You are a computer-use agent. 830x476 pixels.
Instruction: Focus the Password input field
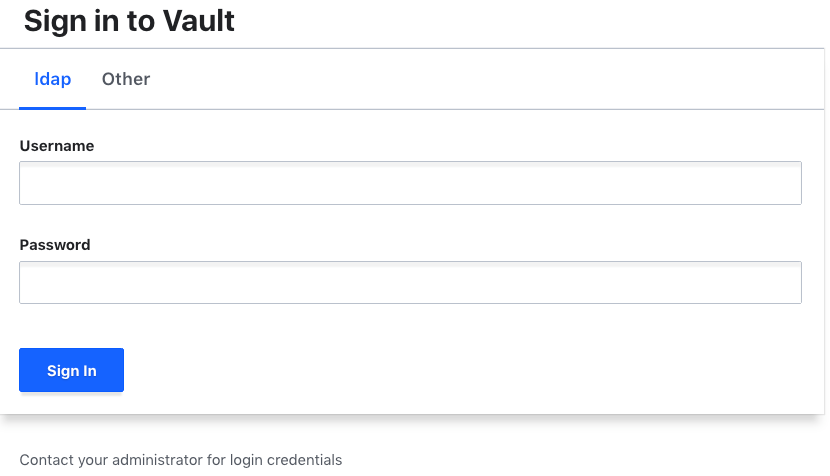click(x=410, y=283)
